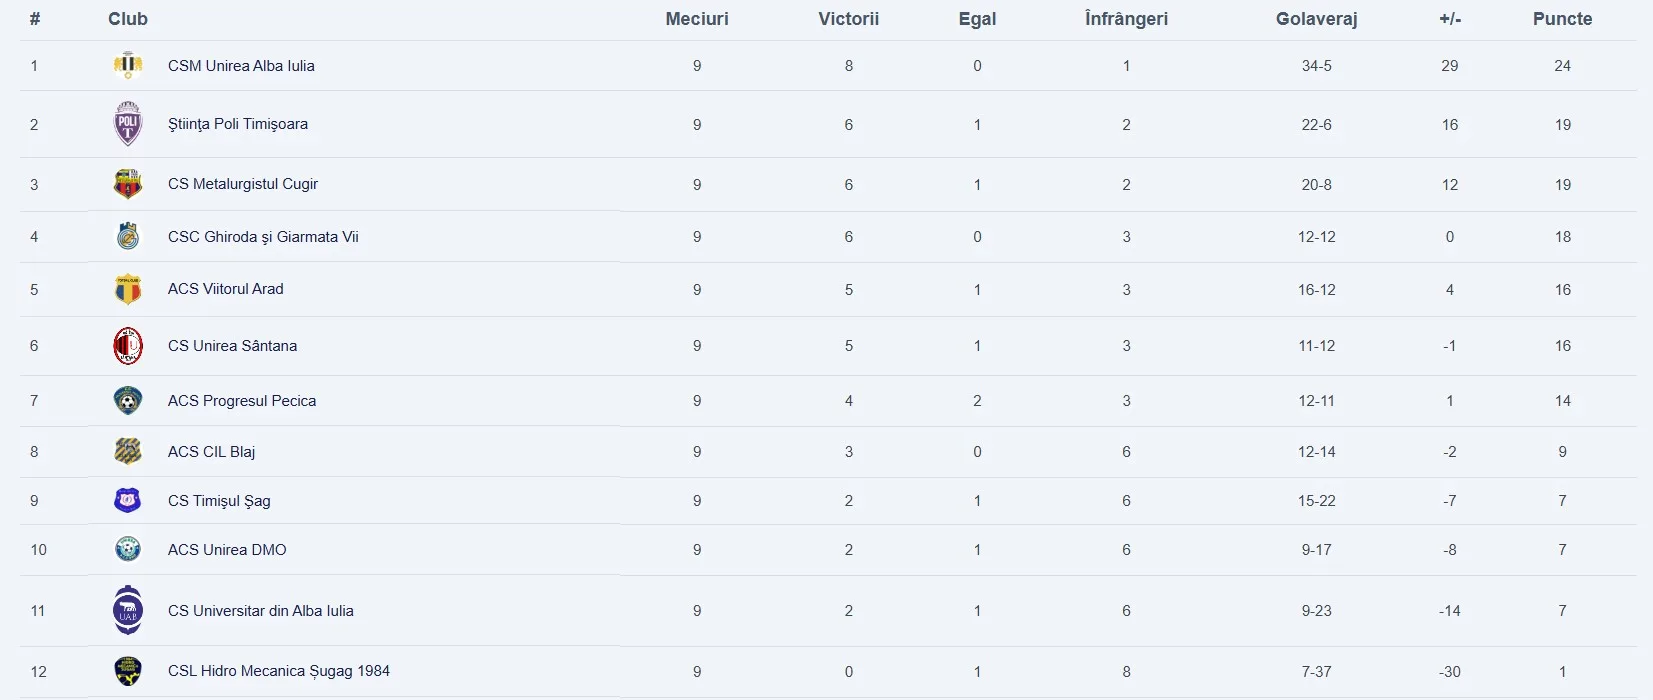The image size is (1653, 700).
Task: Click the ACS CIL Blaj club crest
Action: coord(128,452)
